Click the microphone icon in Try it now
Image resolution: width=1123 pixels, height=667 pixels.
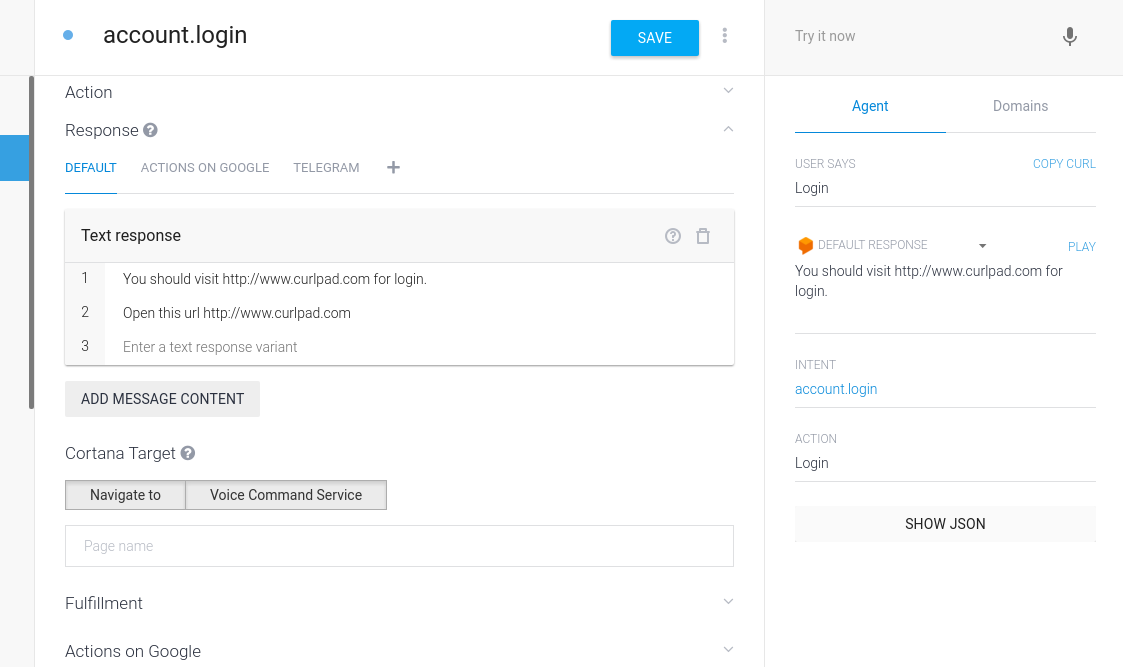pyautogui.click(x=1069, y=37)
